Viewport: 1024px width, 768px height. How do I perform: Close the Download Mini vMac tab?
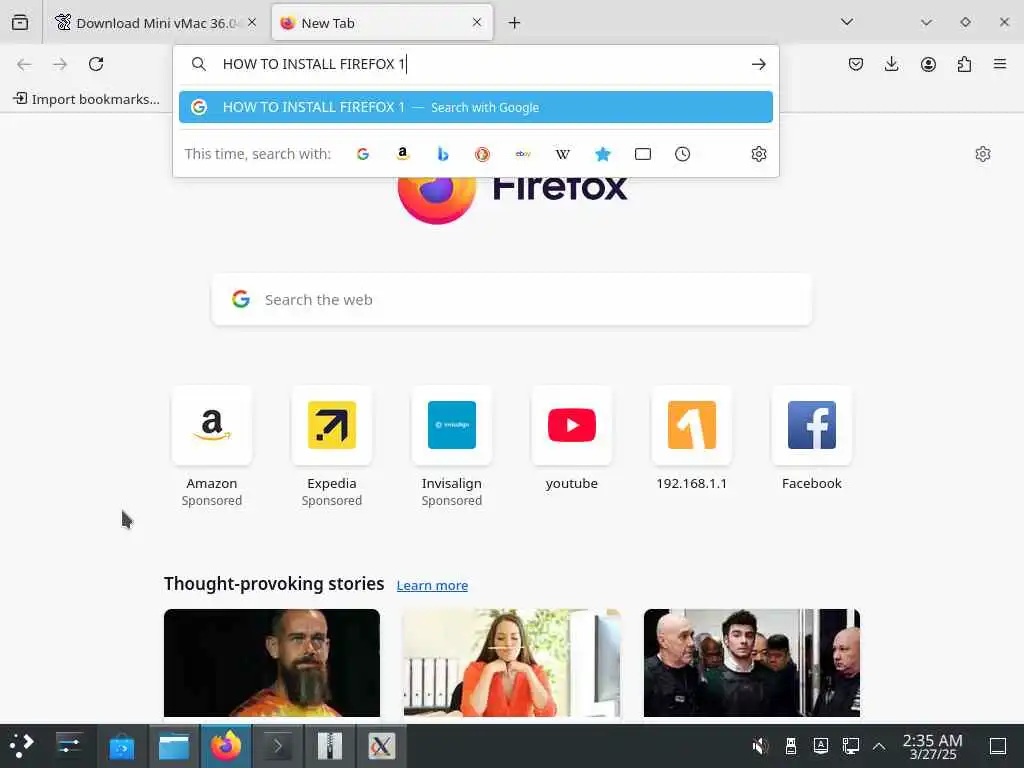pos(252,22)
